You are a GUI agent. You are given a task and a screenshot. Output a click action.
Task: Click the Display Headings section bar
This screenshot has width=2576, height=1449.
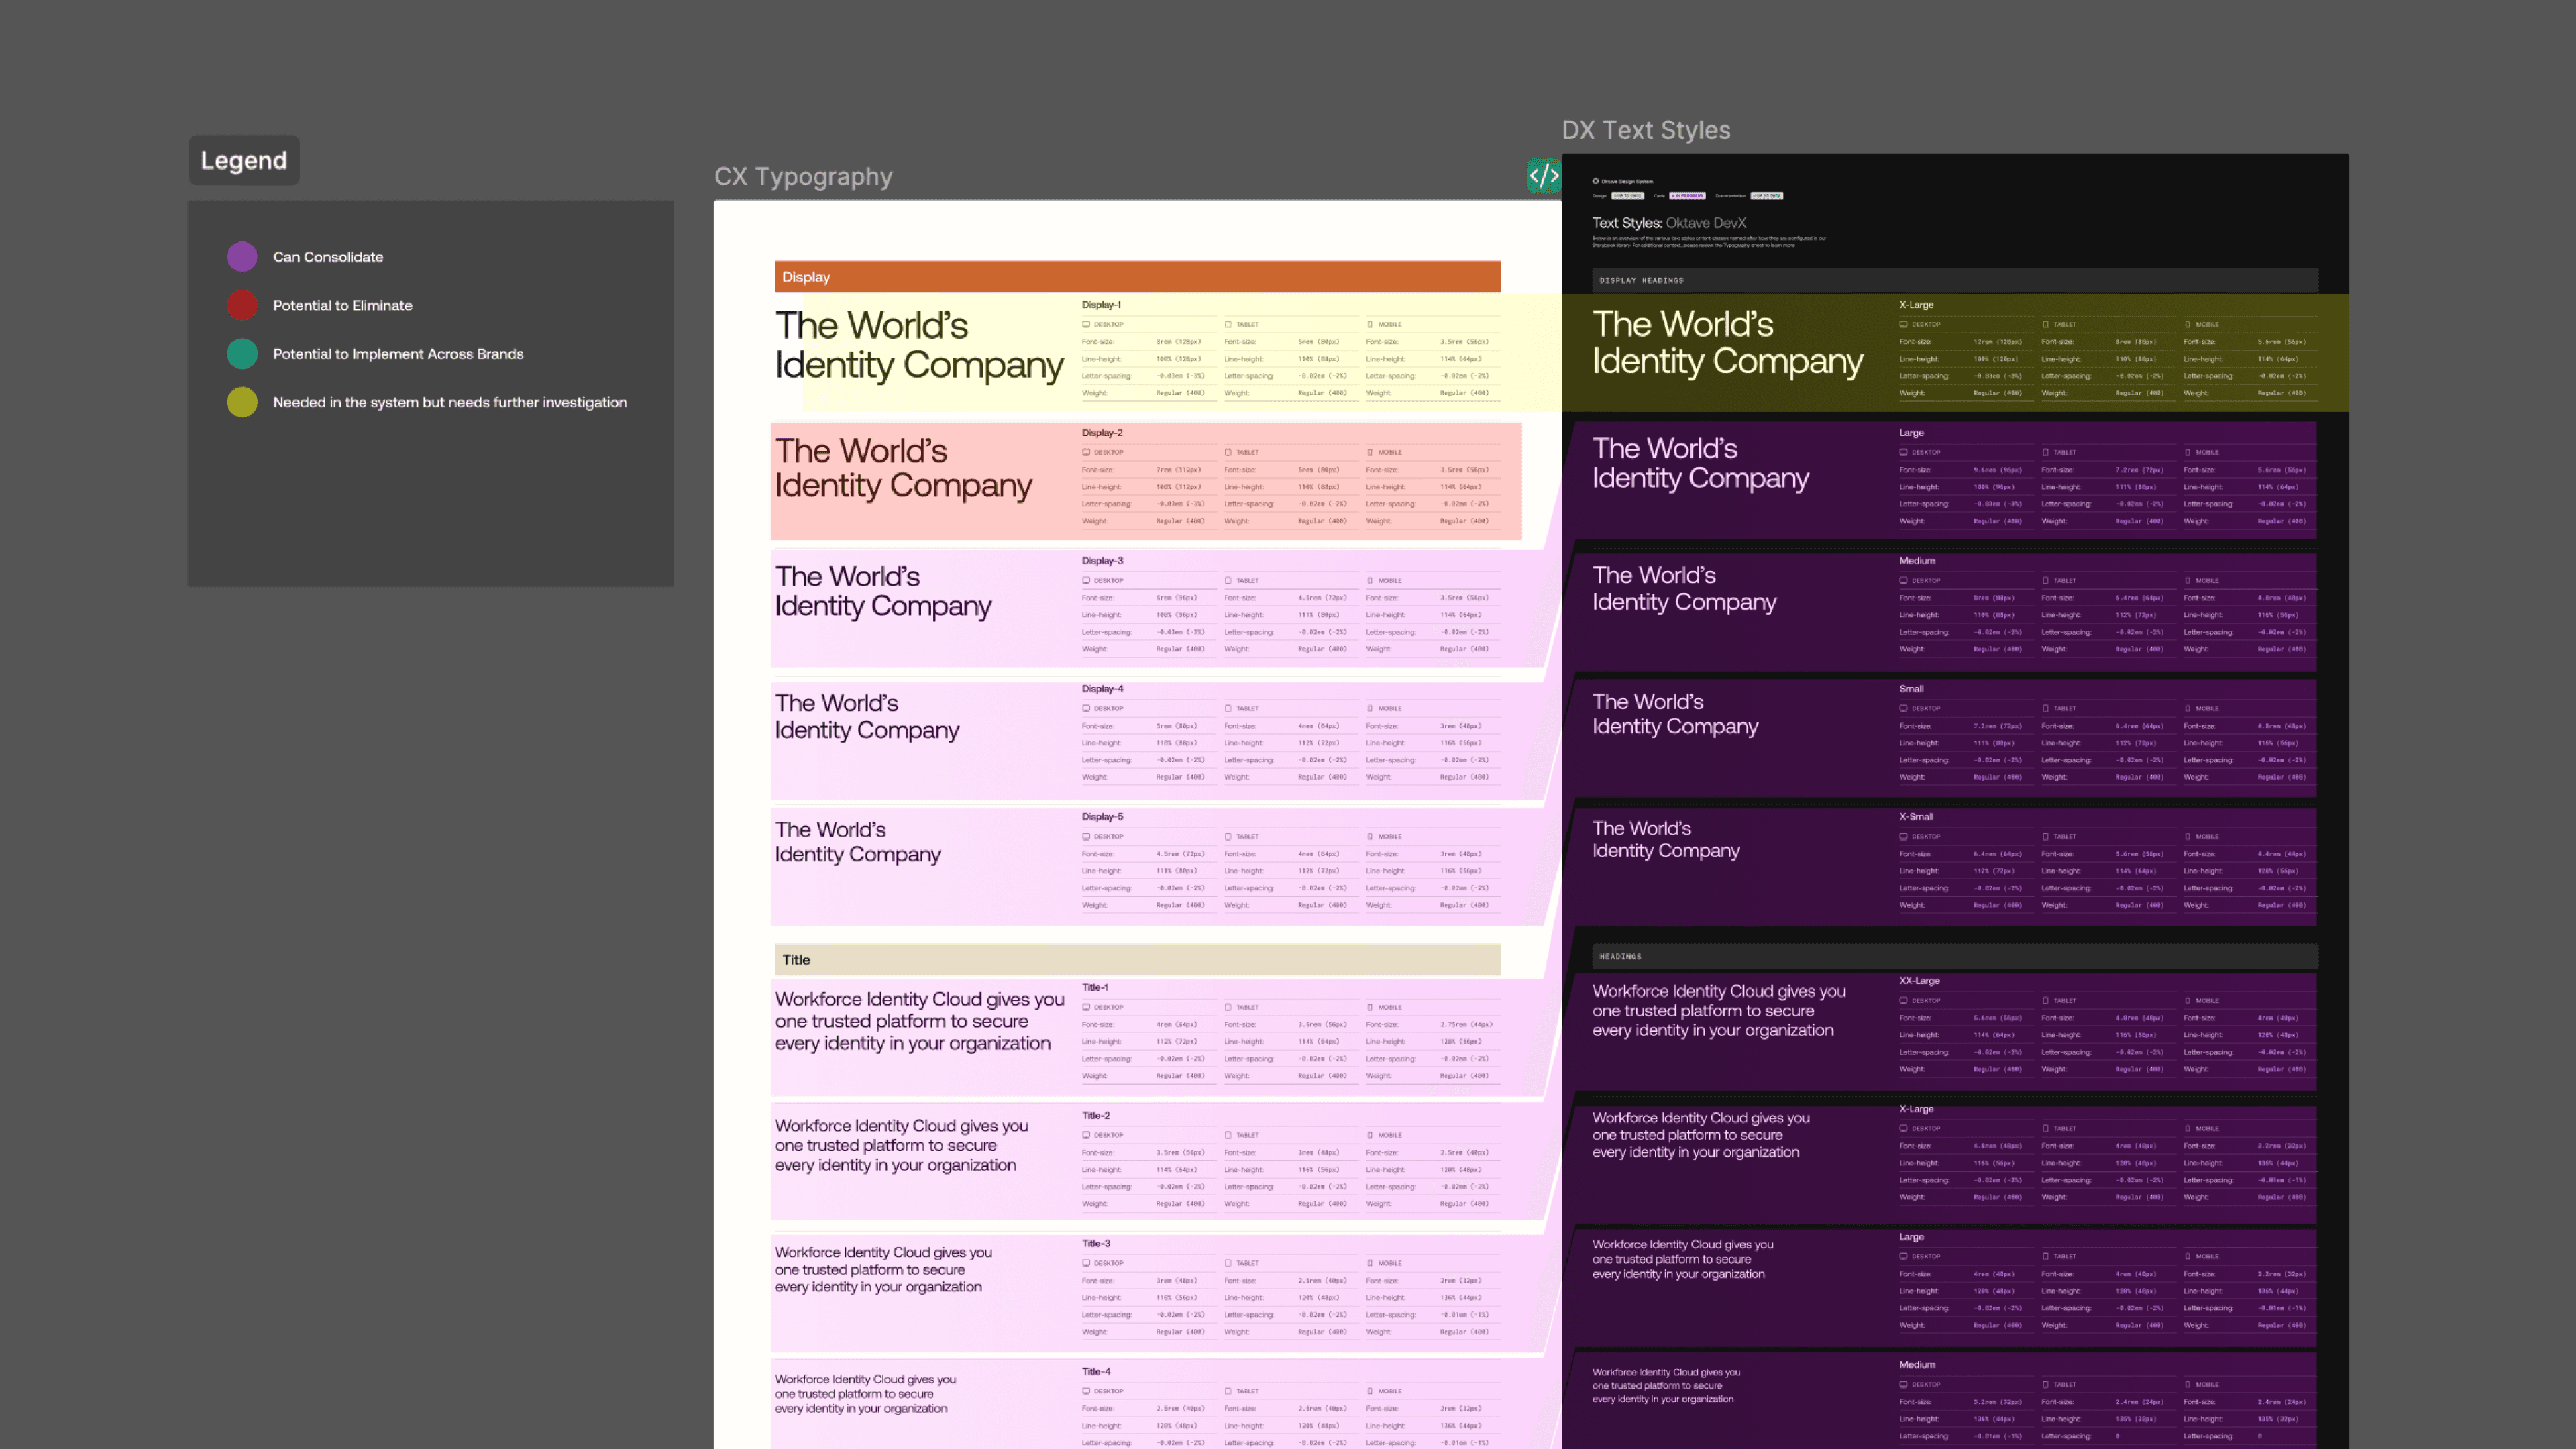tap(1954, 281)
